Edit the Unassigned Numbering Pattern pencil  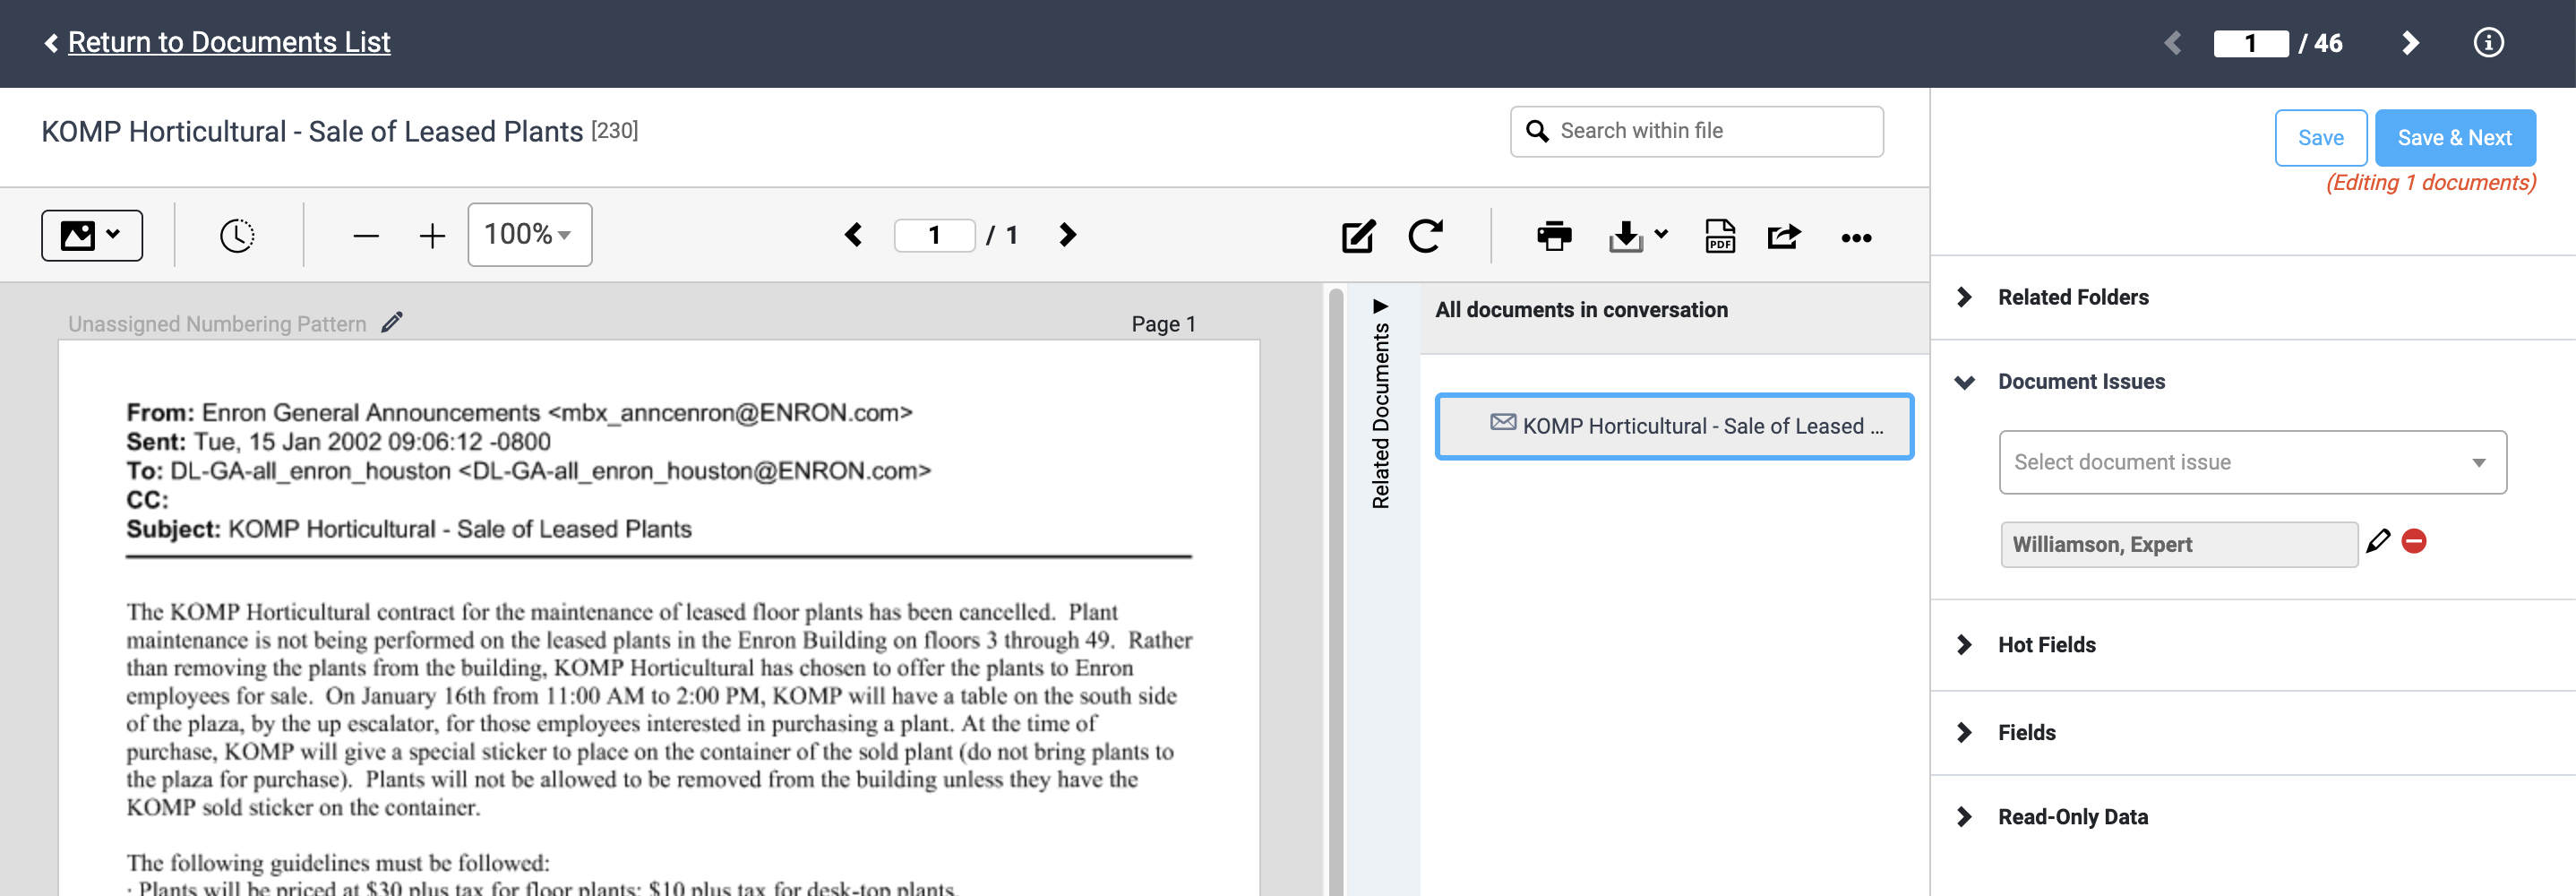(x=392, y=322)
